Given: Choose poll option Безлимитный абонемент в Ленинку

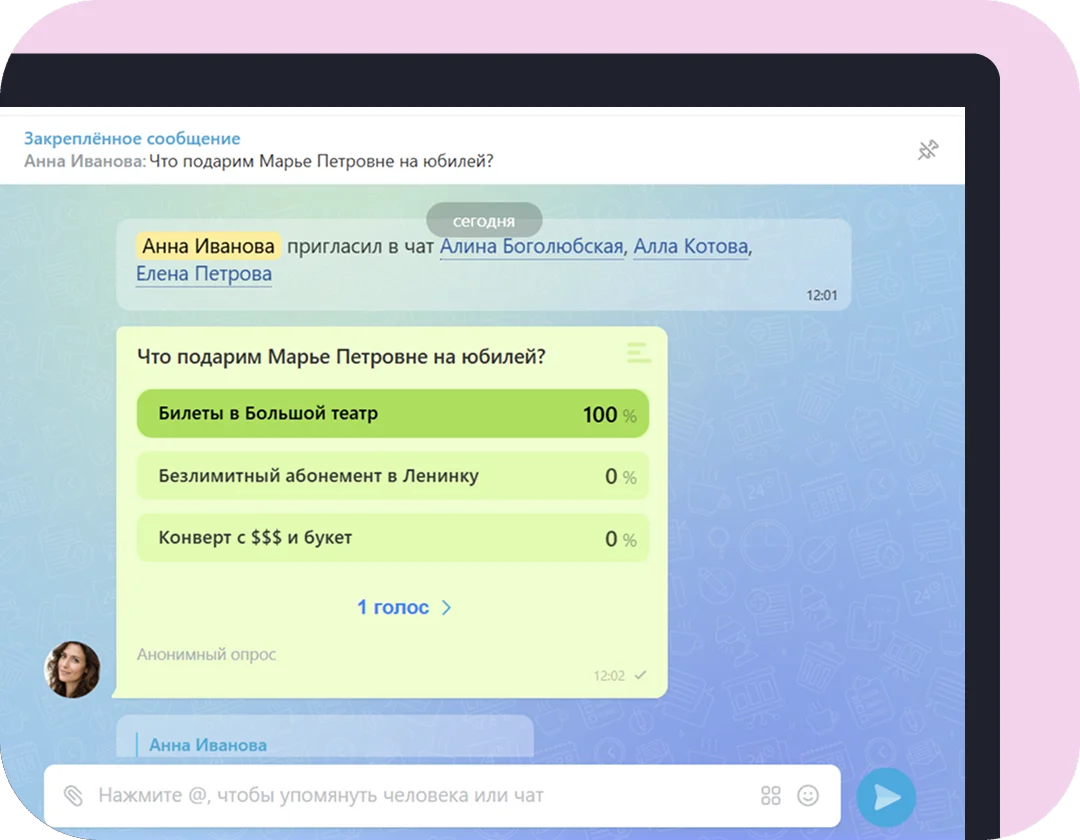Looking at the screenshot, I should pyautogui.click(x=318, y=476).
